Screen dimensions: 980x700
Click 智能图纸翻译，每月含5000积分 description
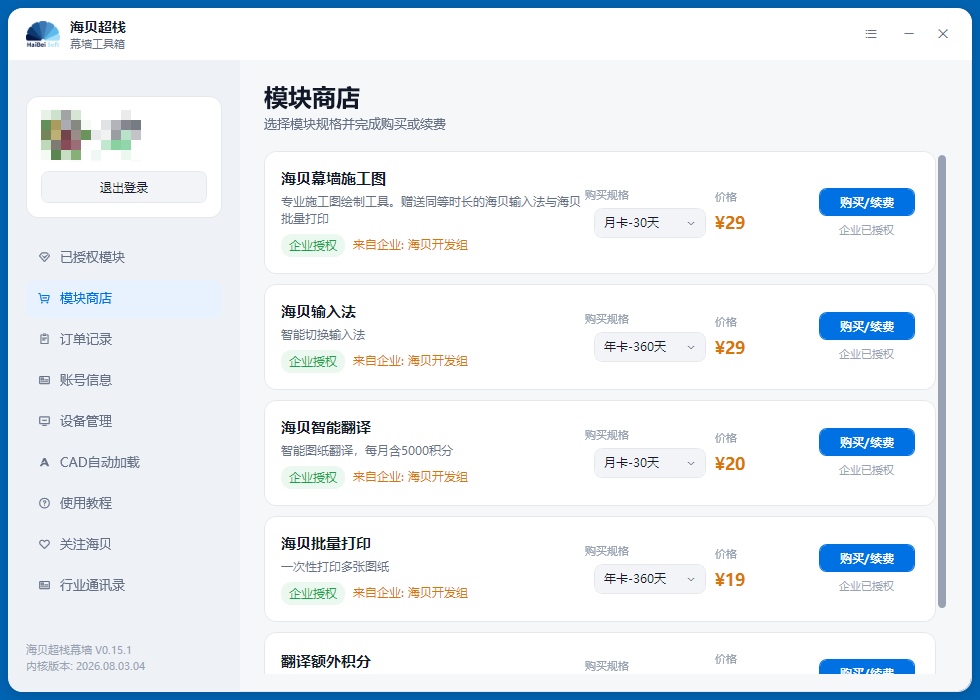(x=367, y=451)
